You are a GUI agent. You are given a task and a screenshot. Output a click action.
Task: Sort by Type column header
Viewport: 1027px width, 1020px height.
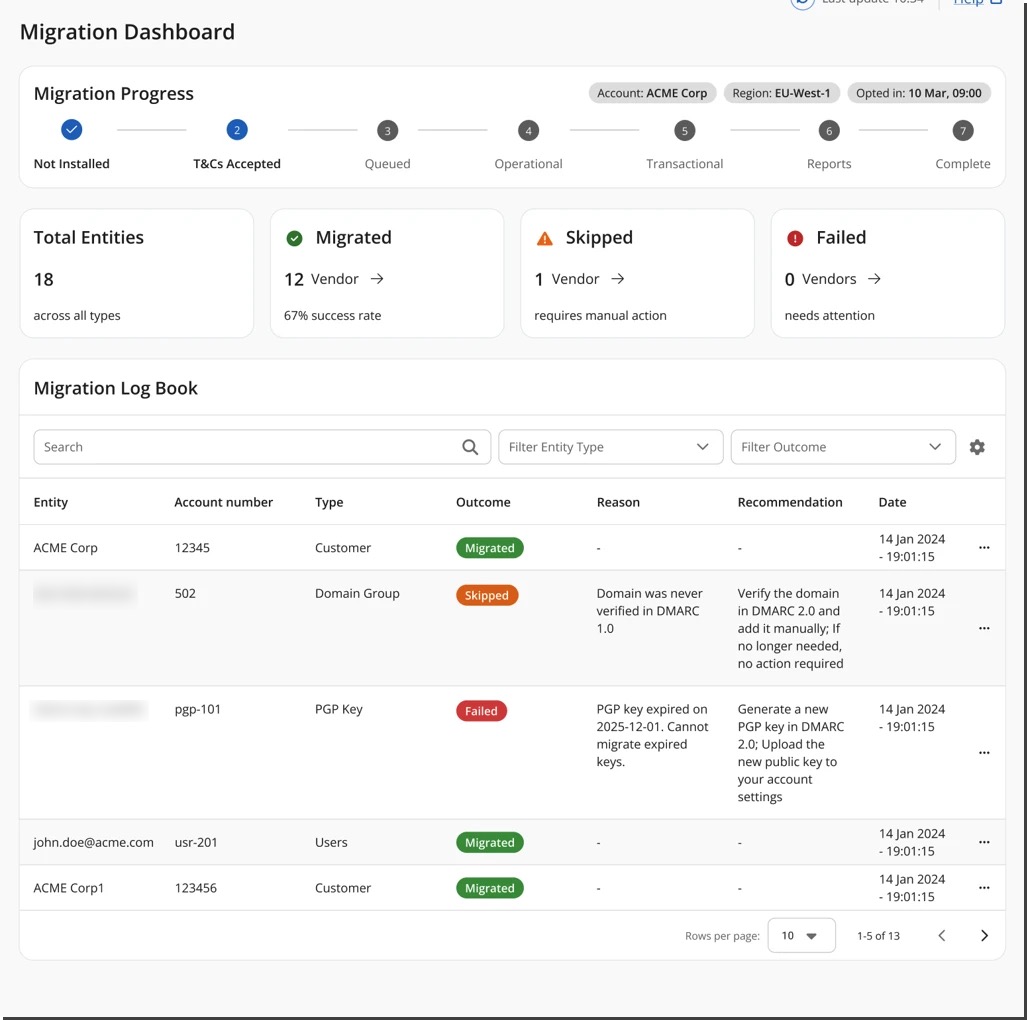[329, 502]
